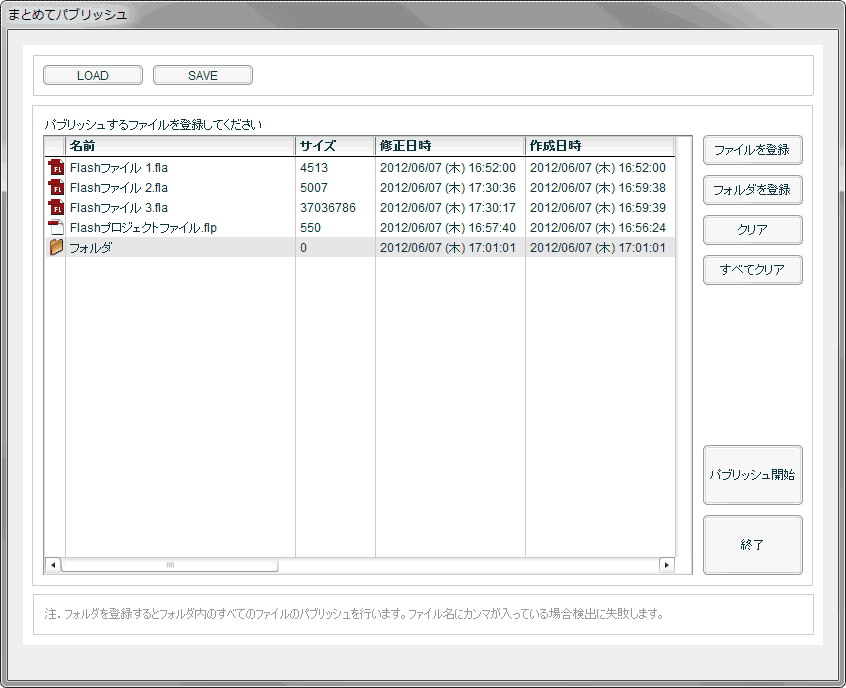The height and width of the screenshot is (688, 846).
Task: Sort list by サイズ column header
Action: 335,146
